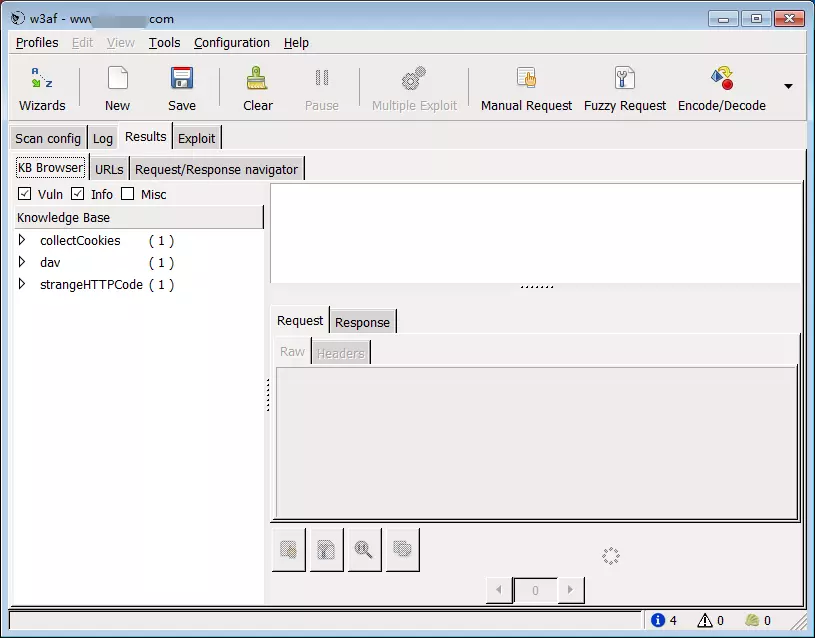Screen dimensions: 815x638
Task: Expand the collectCookies tree node
Action: coord(22,240)
